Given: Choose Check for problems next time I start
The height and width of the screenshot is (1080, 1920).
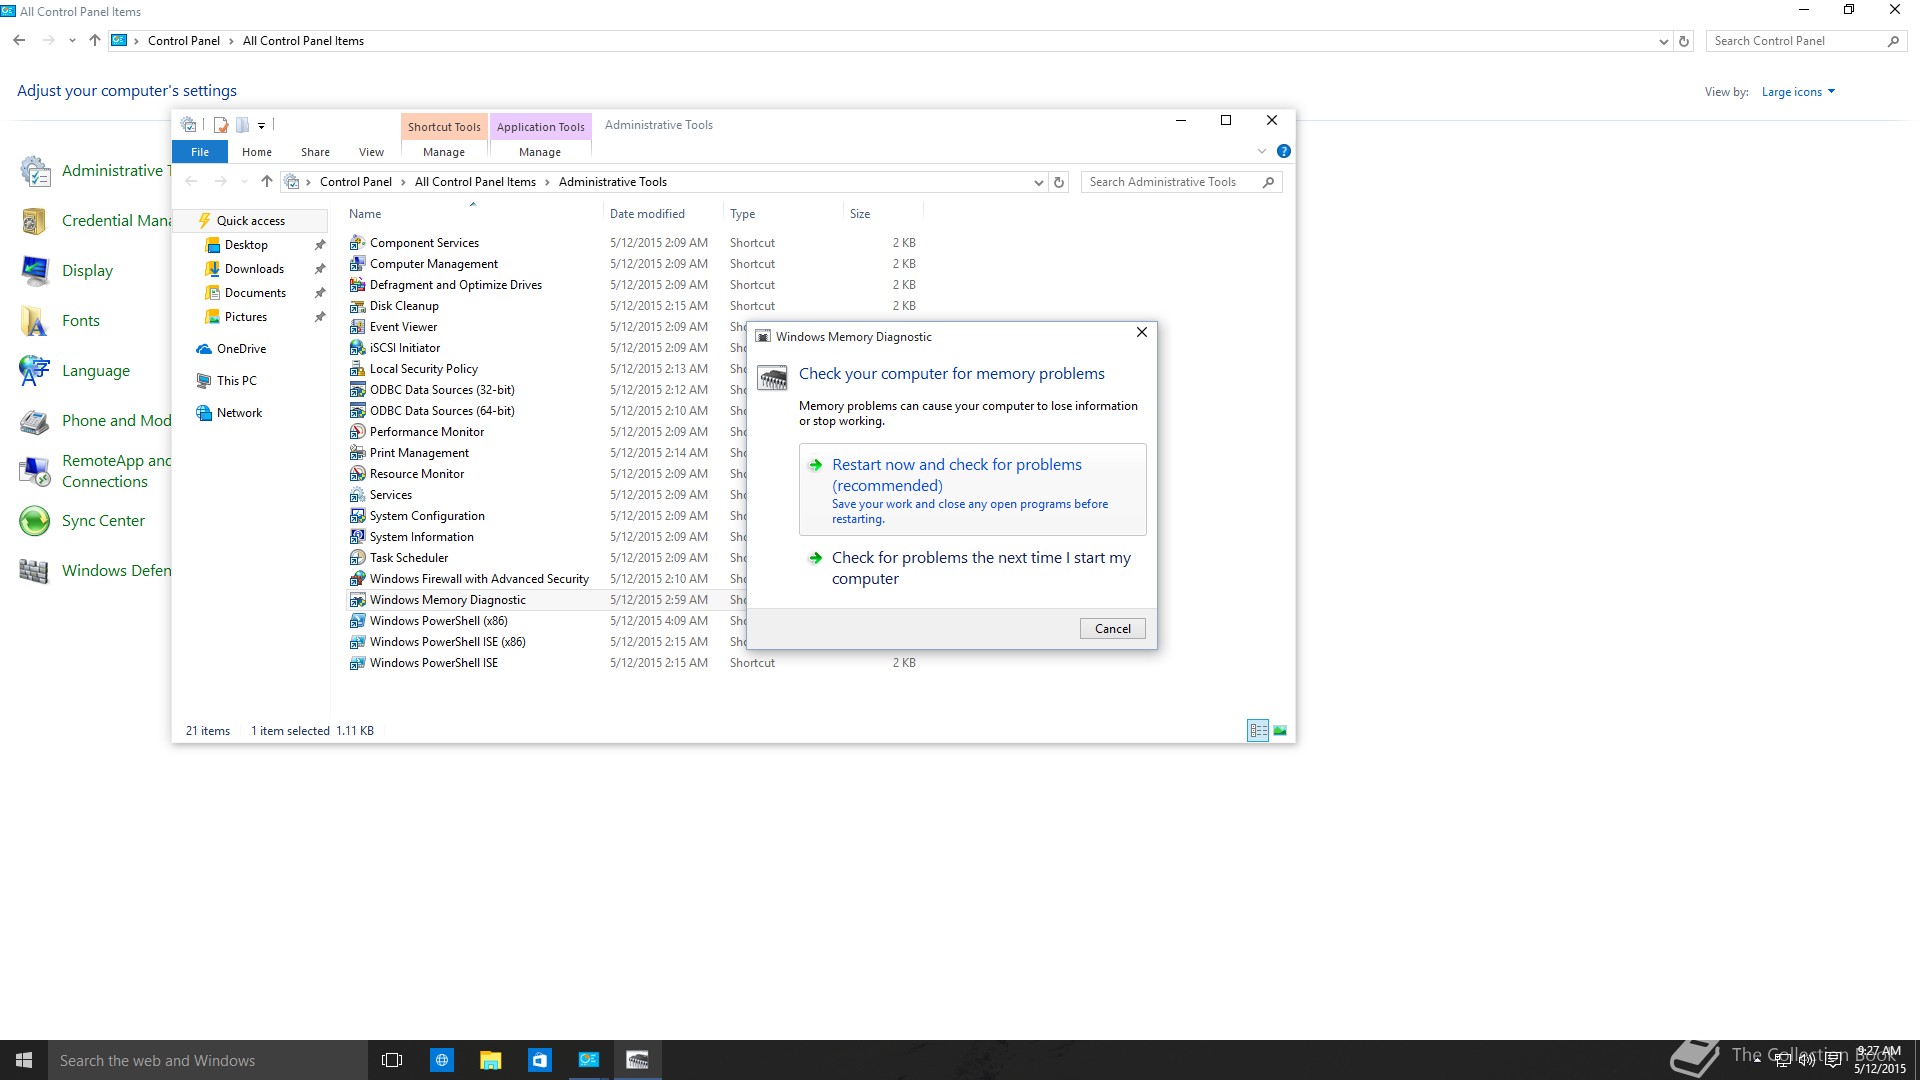Looking at the screenshot, I should (x=972, y=568).
